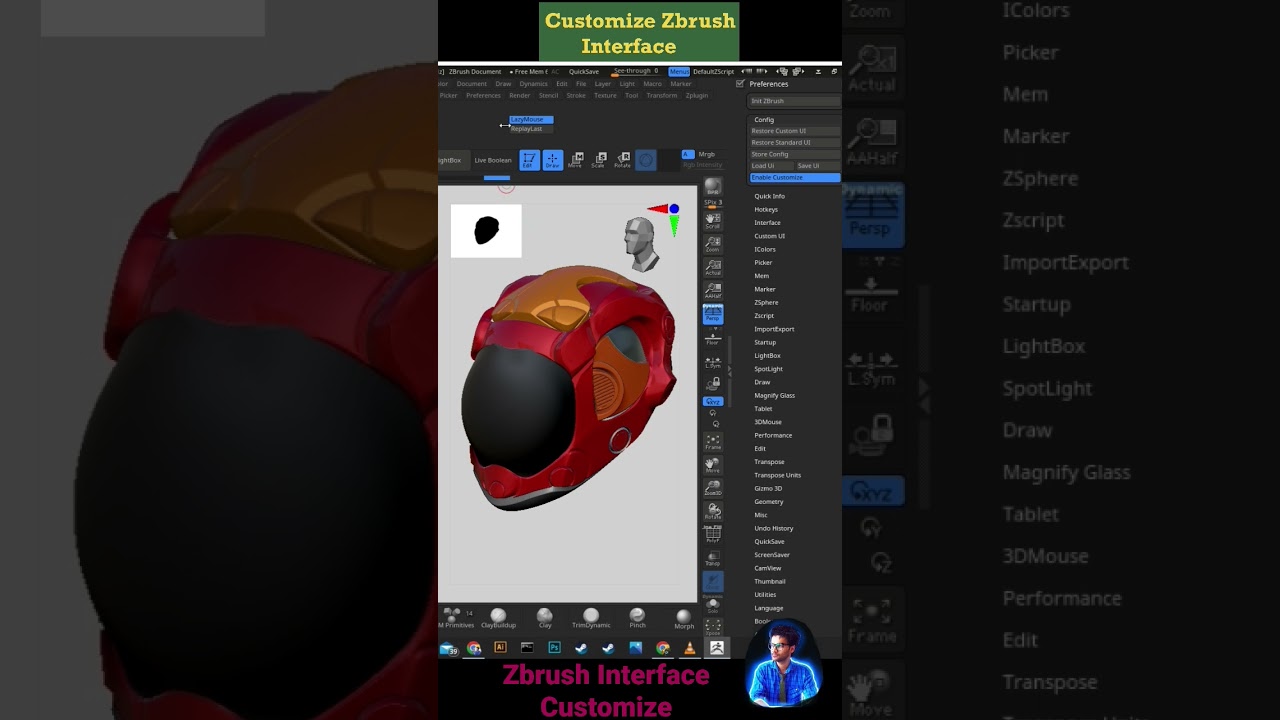Select the Scroll canvas tool
1280x720 pixels.
point(713,220)
